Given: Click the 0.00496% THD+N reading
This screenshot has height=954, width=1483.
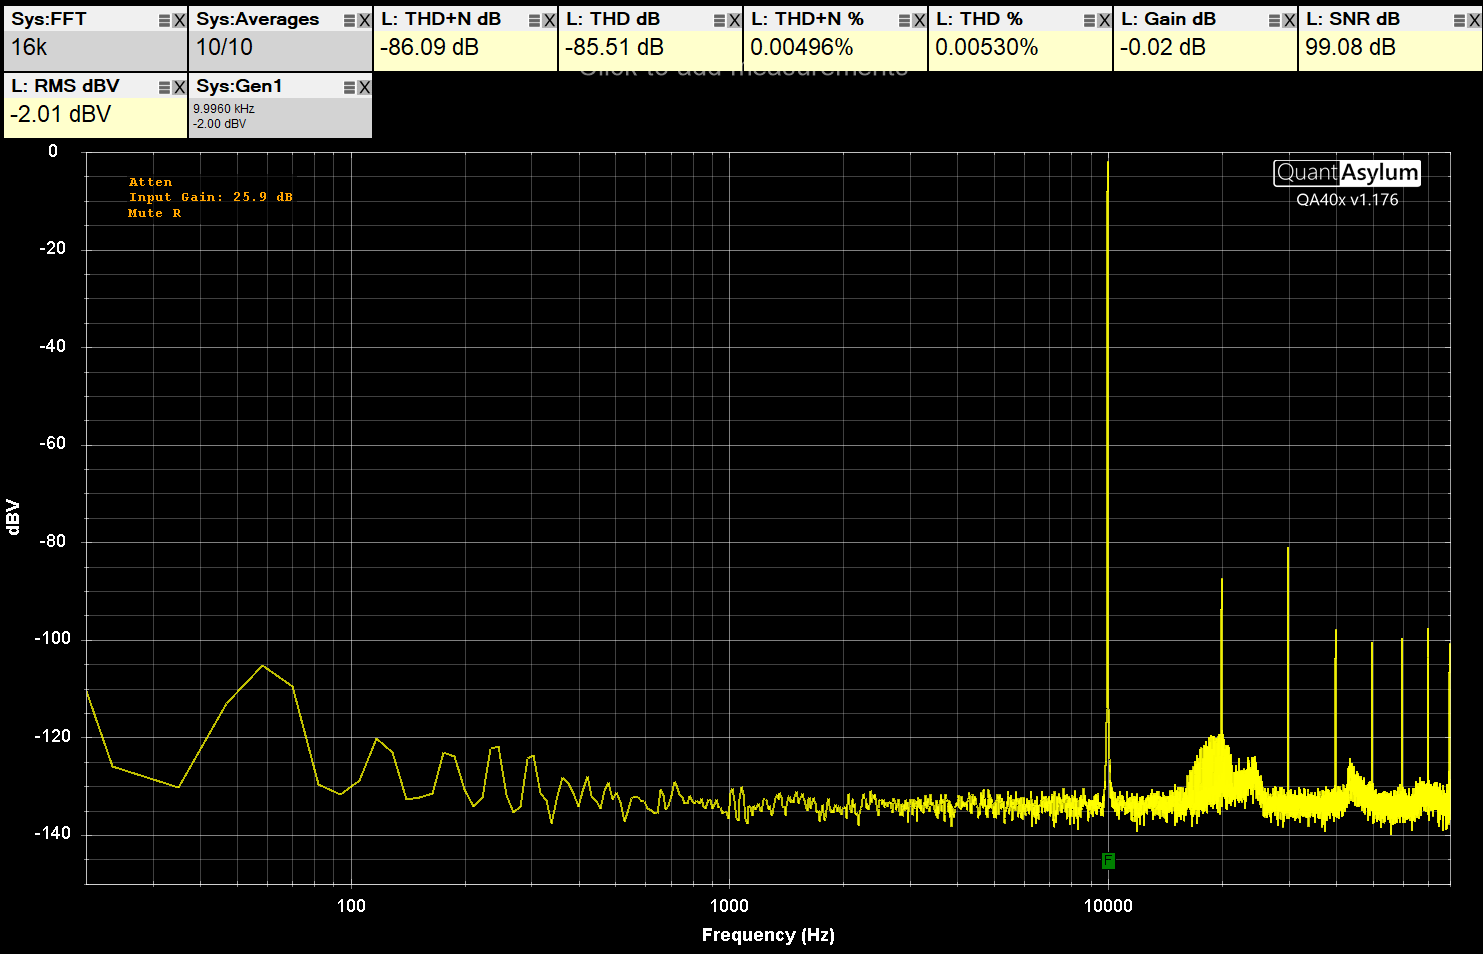Looking at the screenshot, I should point(802,47).
